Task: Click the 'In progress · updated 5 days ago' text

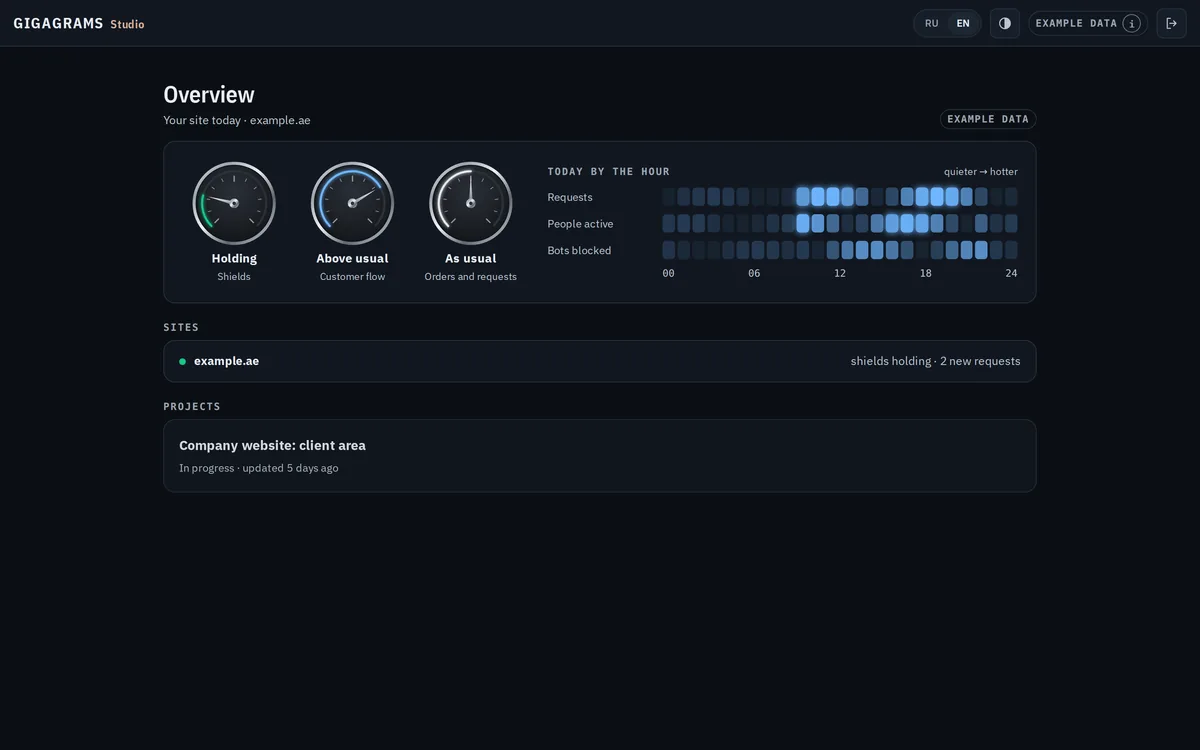Action: (x=259, y=468)
